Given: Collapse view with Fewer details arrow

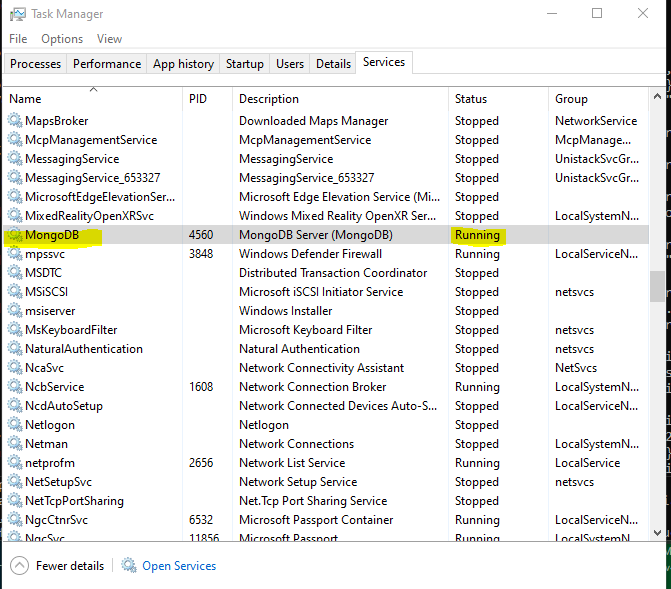Looking at the screenshot, I should (19, 566).
